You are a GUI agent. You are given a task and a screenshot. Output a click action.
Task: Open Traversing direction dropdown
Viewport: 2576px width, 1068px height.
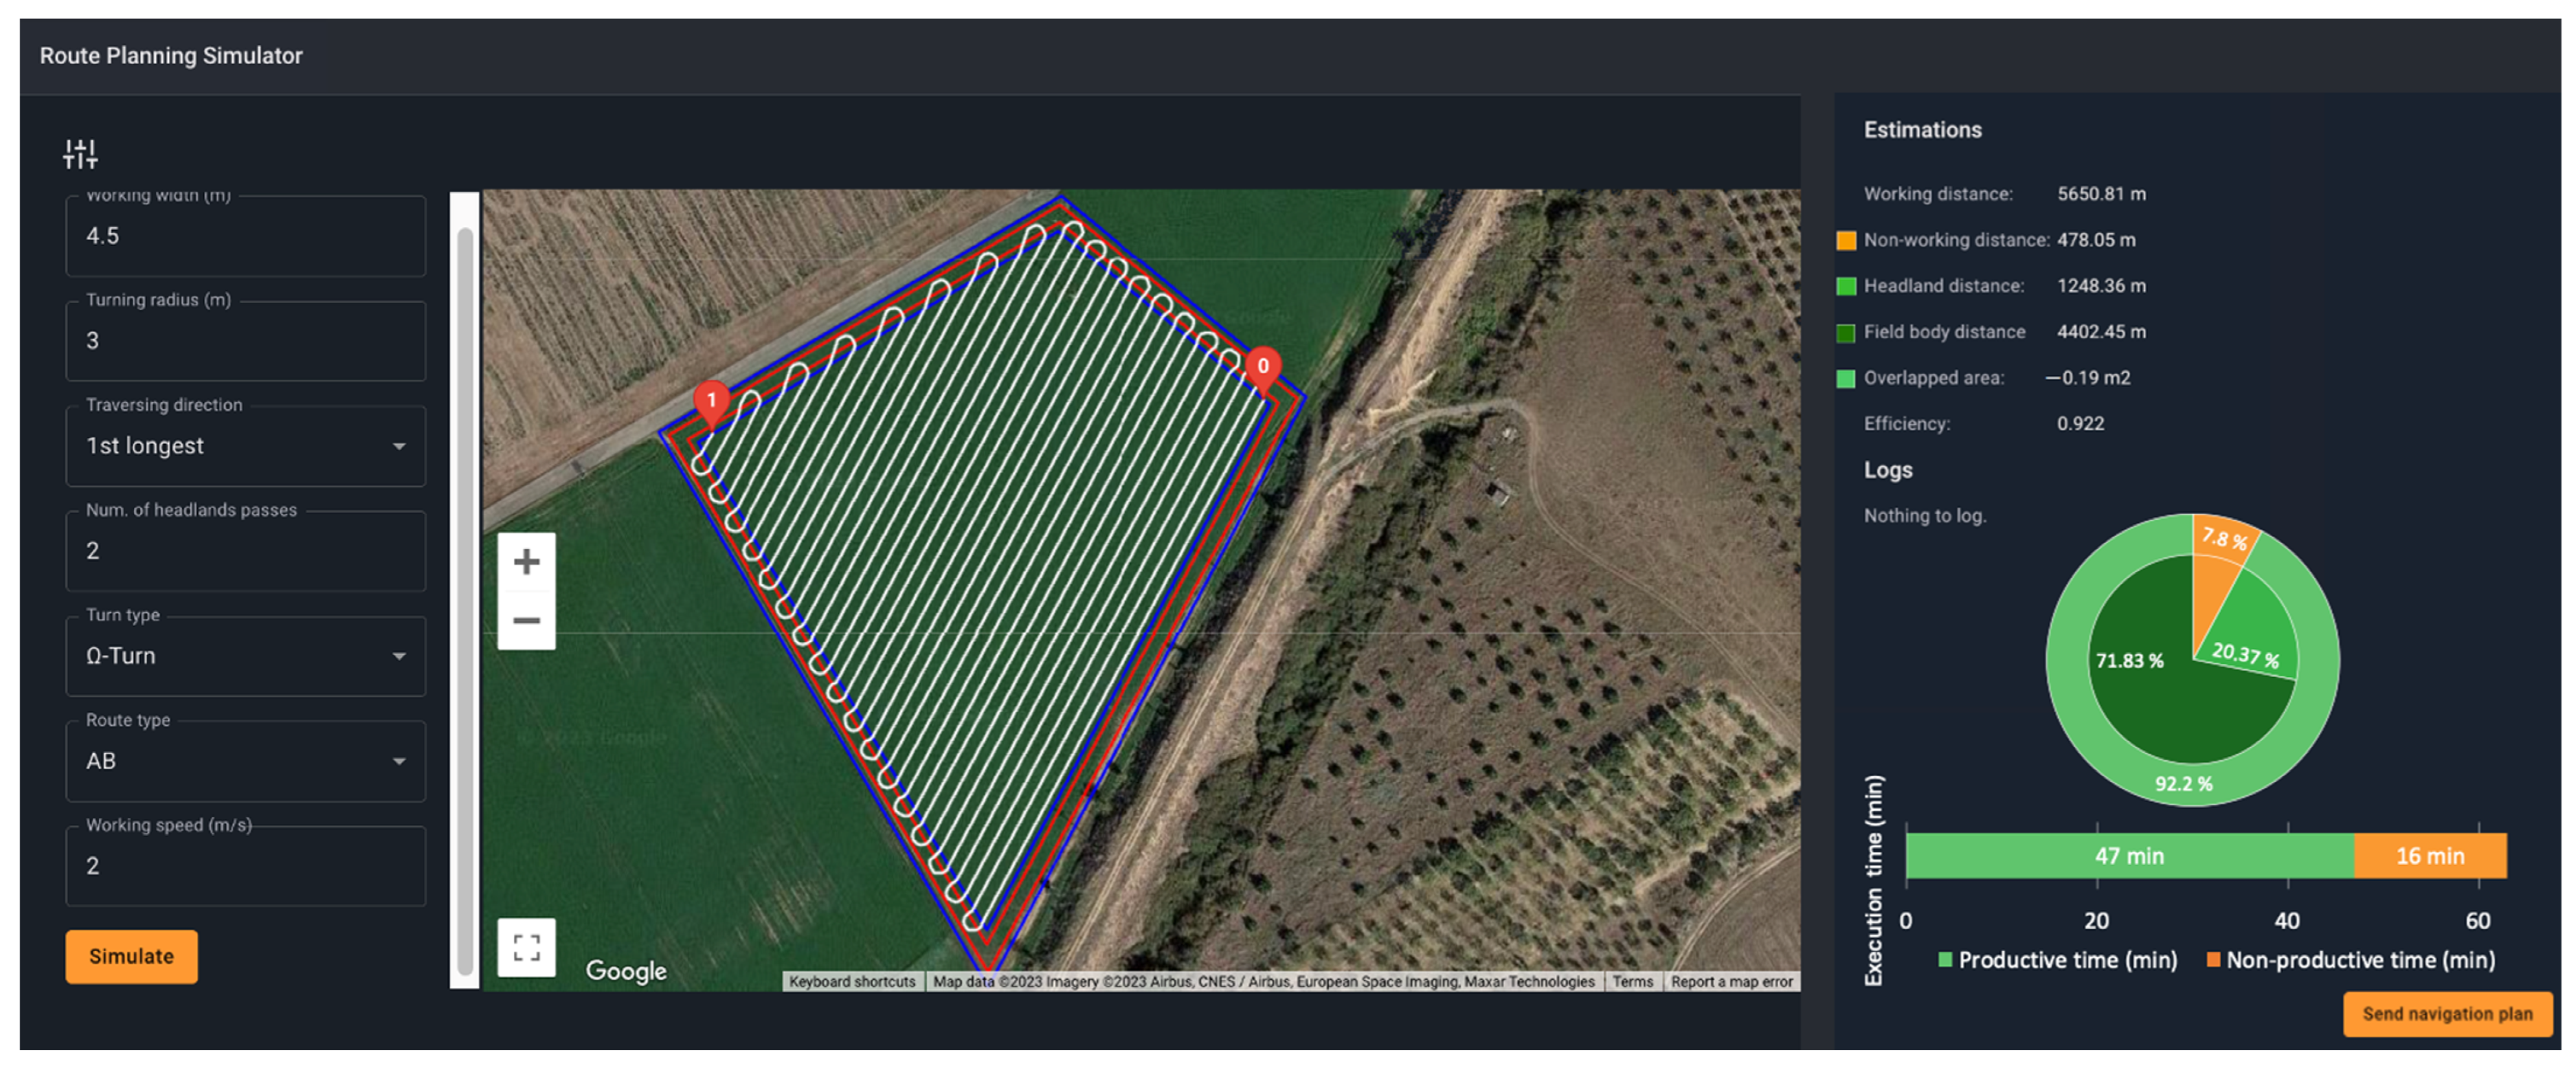pos(245,446)
